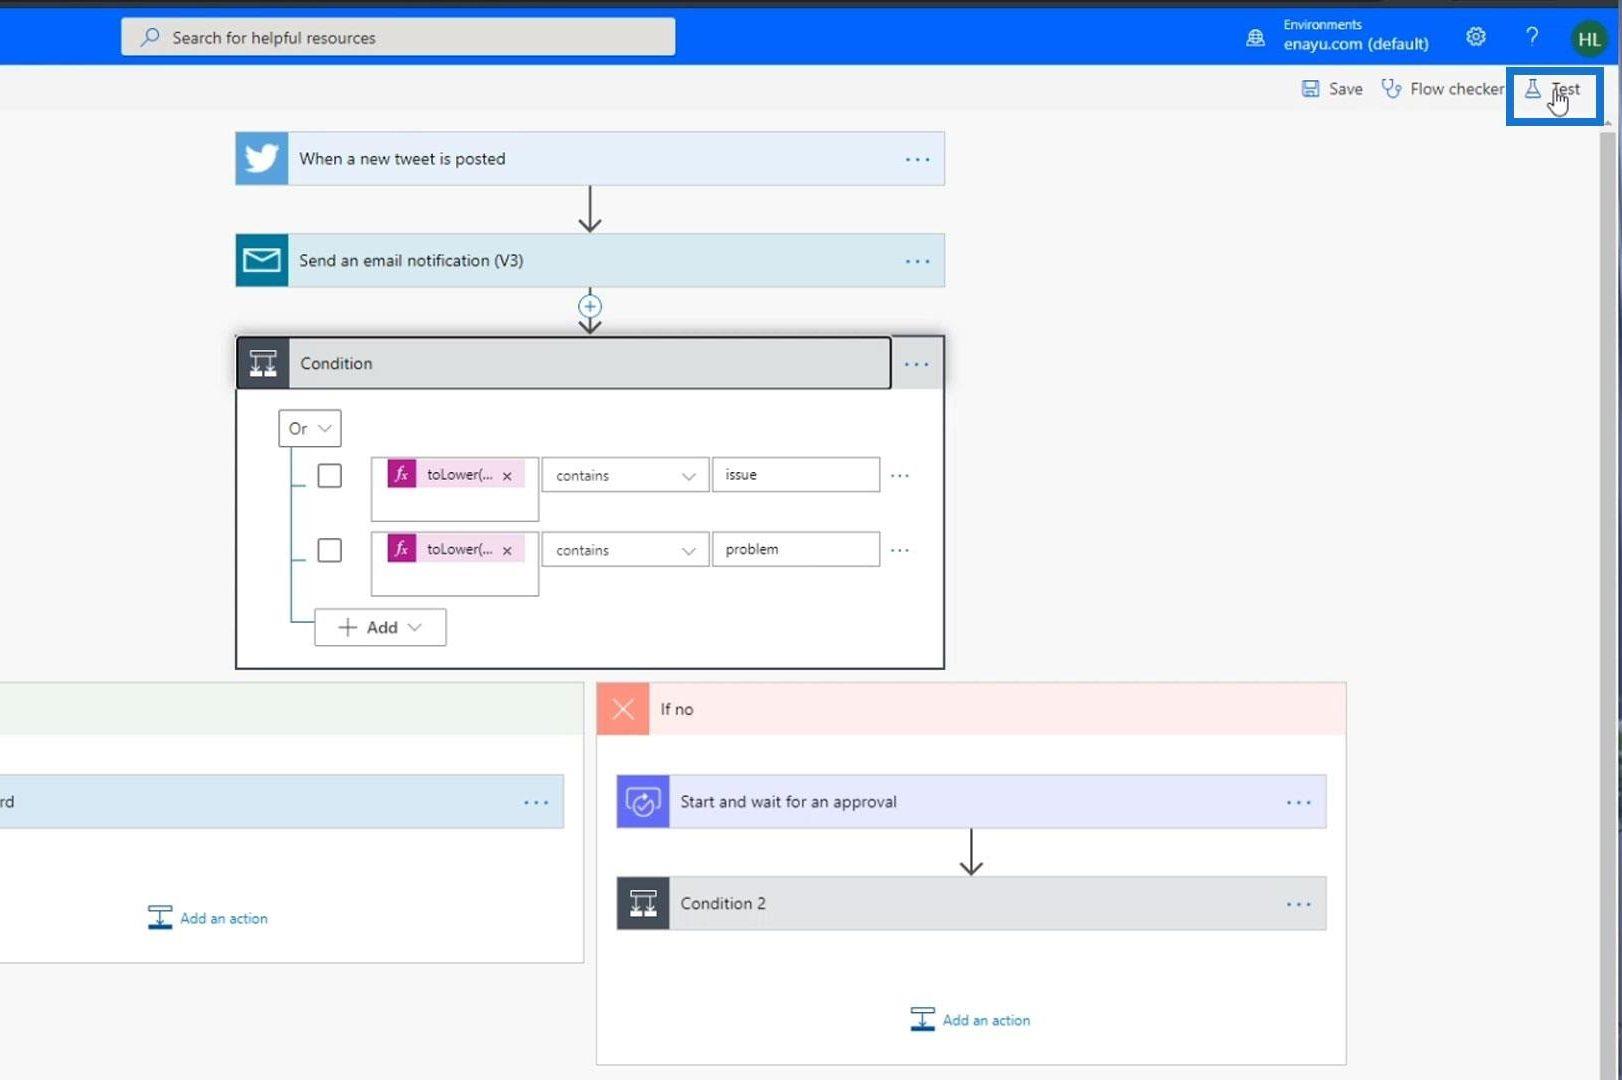Screen dimensions: 1622x1080
Task: Click the issue value field
Action: point(796,475)
